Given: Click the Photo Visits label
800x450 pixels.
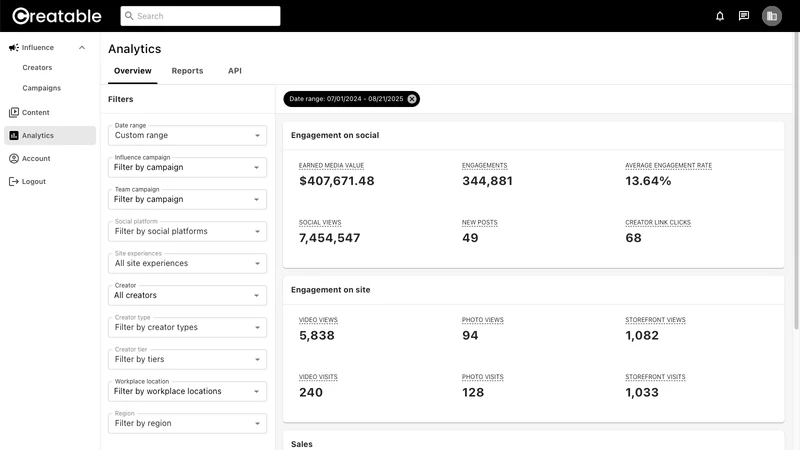Looking at the screenshot, I should tap(482, 377).
